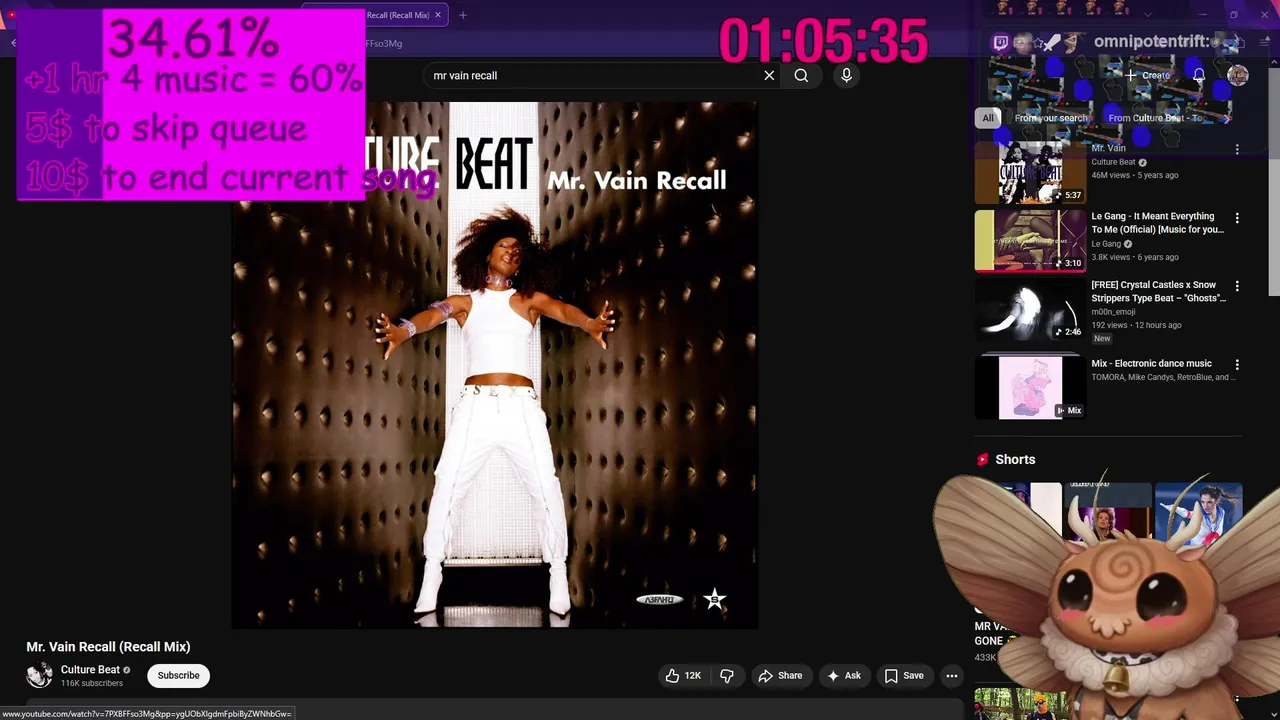Open 'Mix - Electronic dance music' title
The width and height of the screenshot is (1280, 720).
click(1151, 364)
